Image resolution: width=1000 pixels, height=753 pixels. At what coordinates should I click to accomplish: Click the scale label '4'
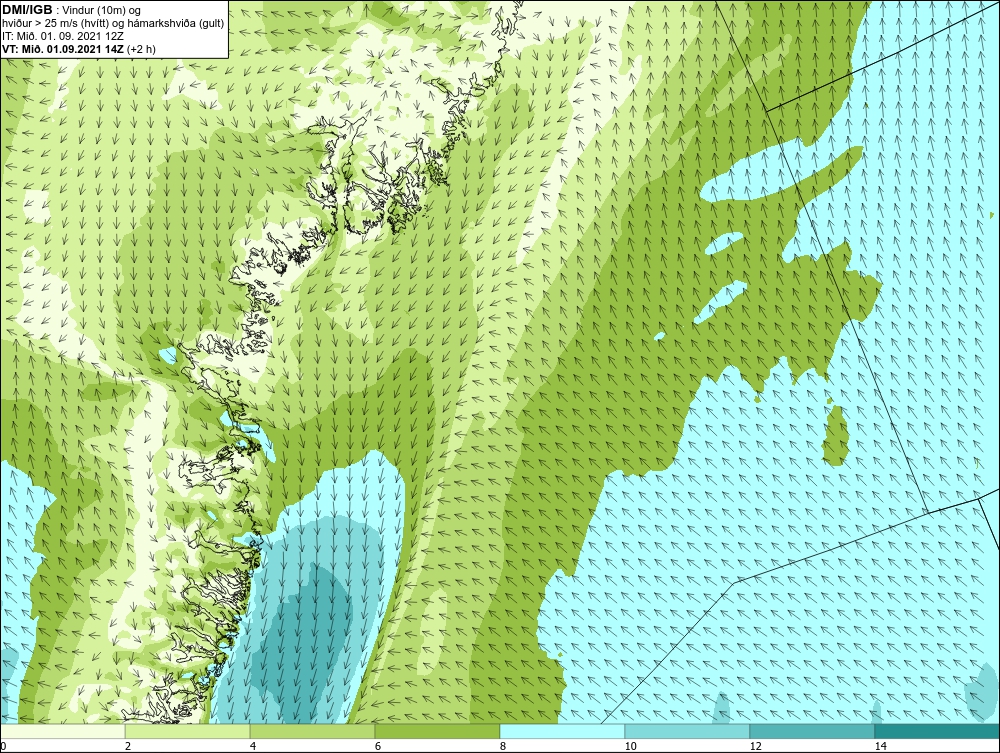[253, 746]
